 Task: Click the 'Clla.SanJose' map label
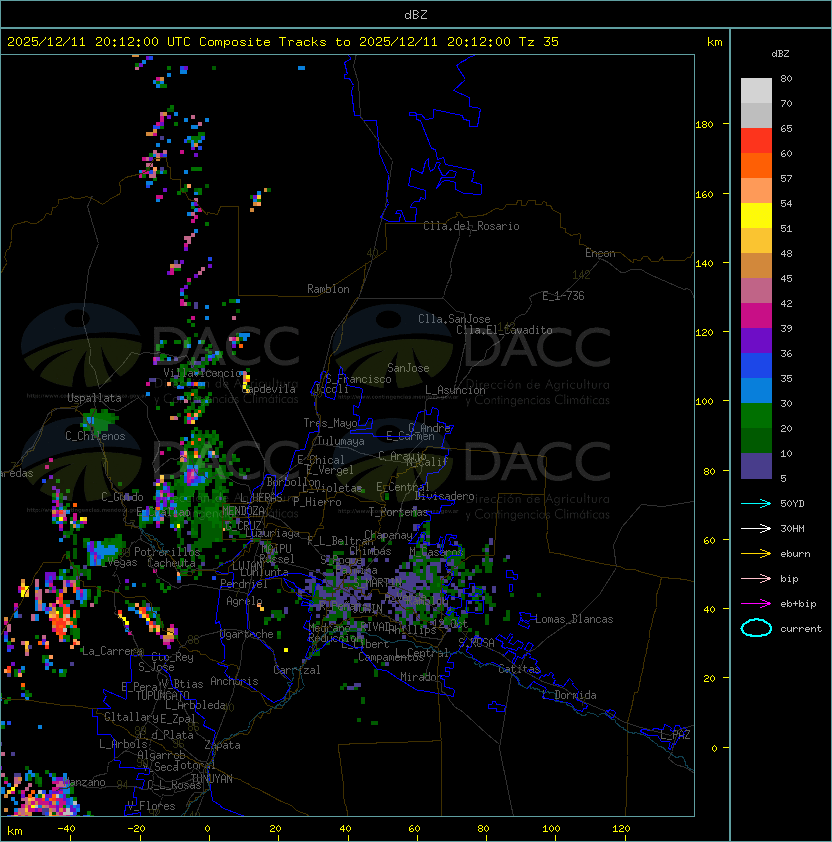click(x=454, y=319)
